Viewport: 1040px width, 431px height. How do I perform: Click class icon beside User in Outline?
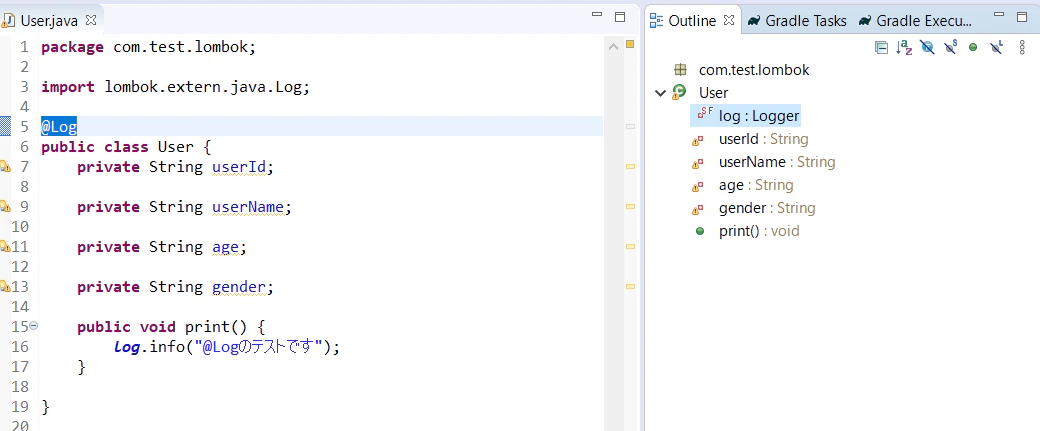click(680, 93)
